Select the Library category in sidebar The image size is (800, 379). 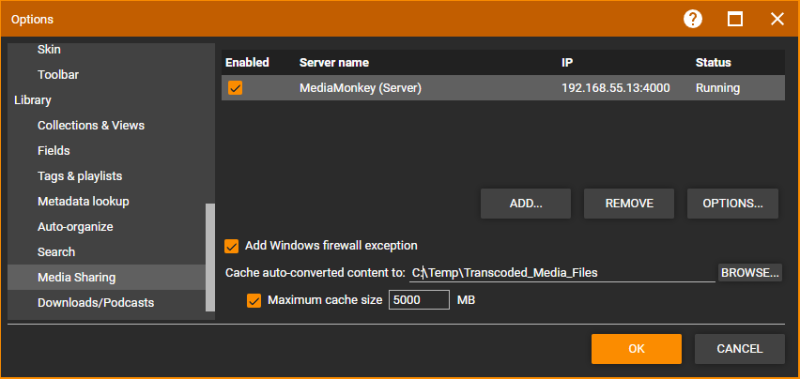click(x=33, y=100)
